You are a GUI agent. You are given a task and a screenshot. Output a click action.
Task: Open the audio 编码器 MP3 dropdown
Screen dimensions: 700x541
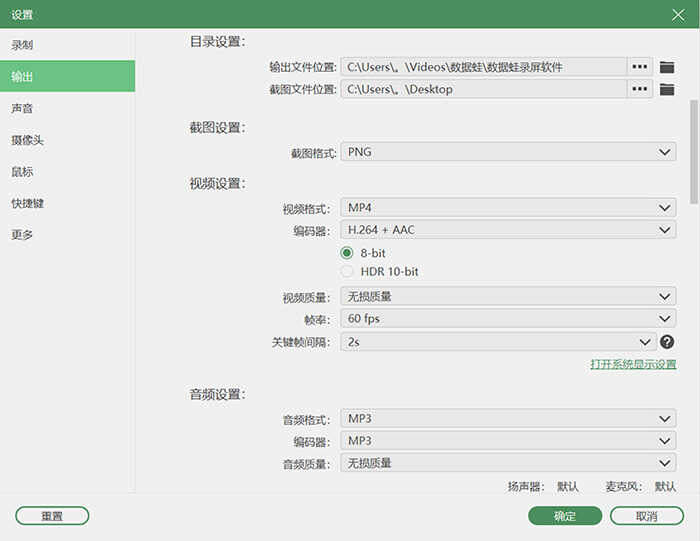click(508, 441)
